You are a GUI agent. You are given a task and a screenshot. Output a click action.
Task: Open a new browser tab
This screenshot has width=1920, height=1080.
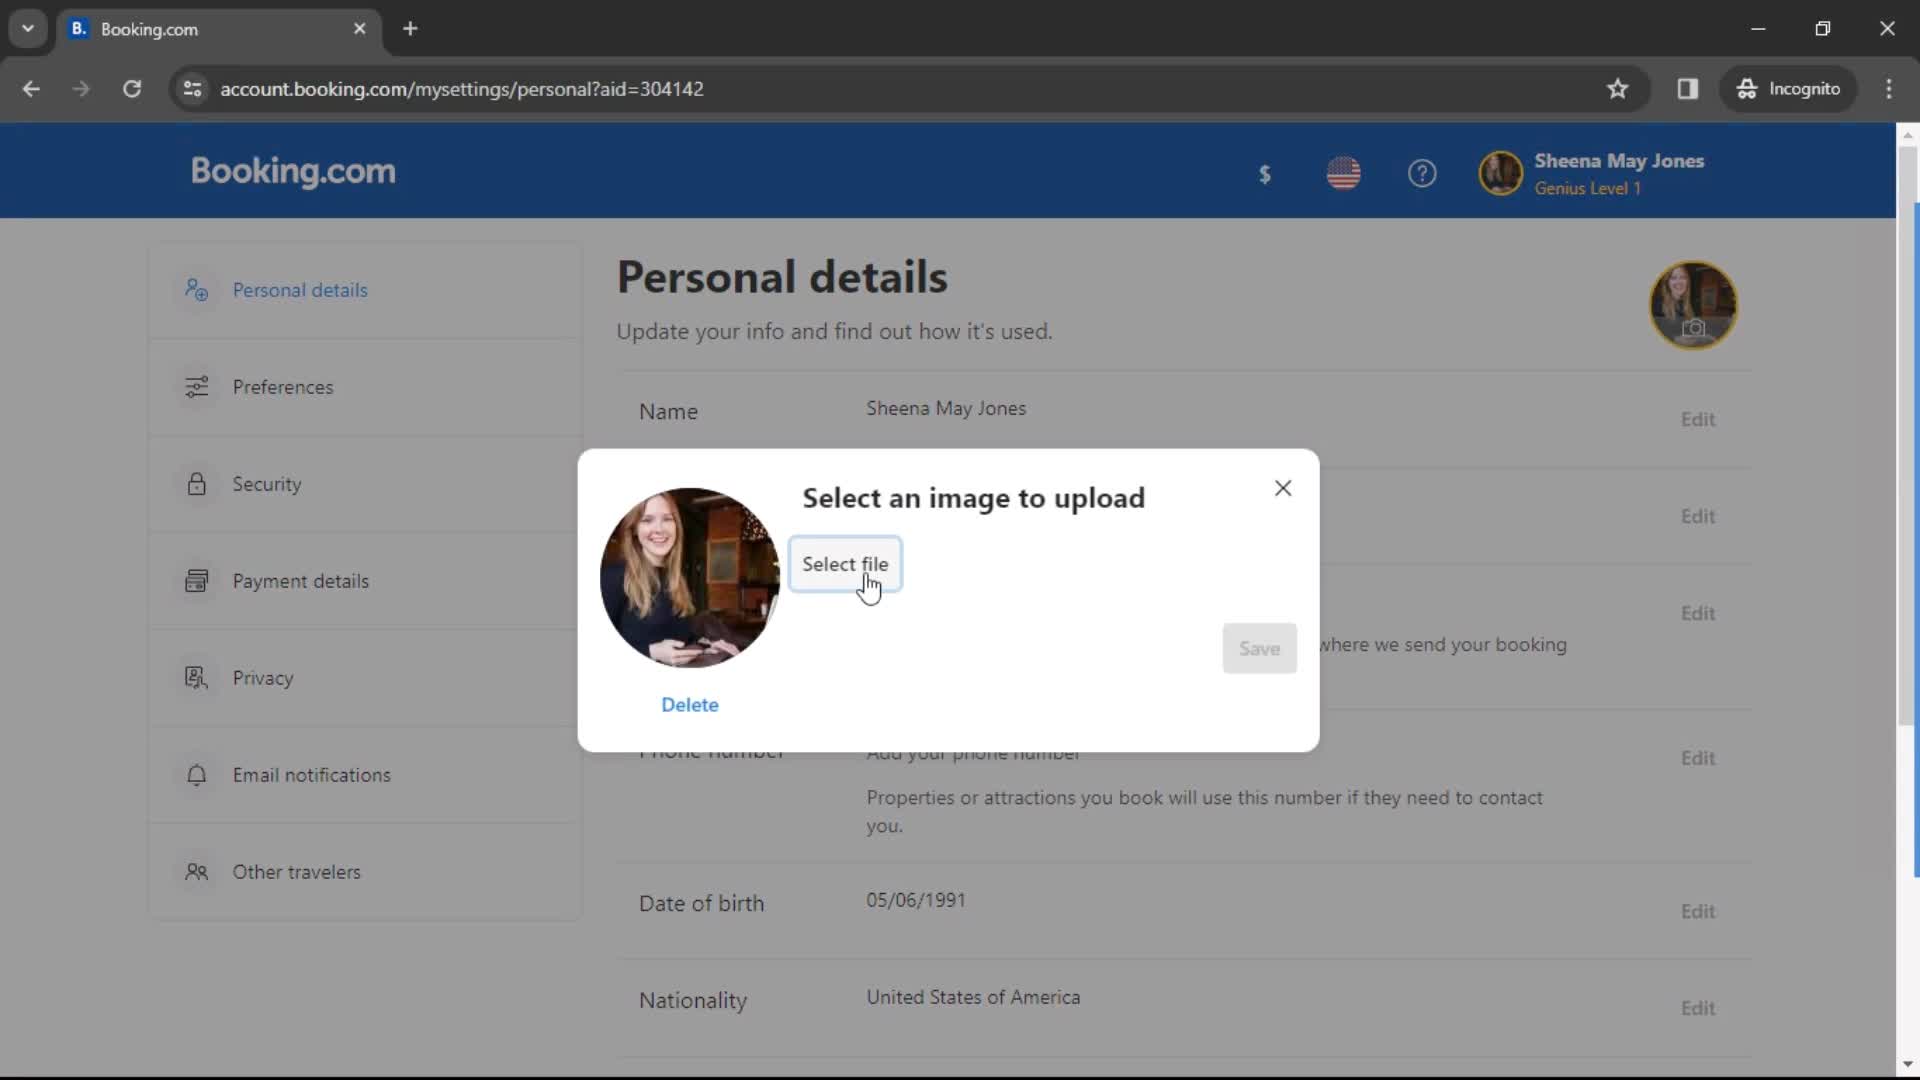coord(410,29)
